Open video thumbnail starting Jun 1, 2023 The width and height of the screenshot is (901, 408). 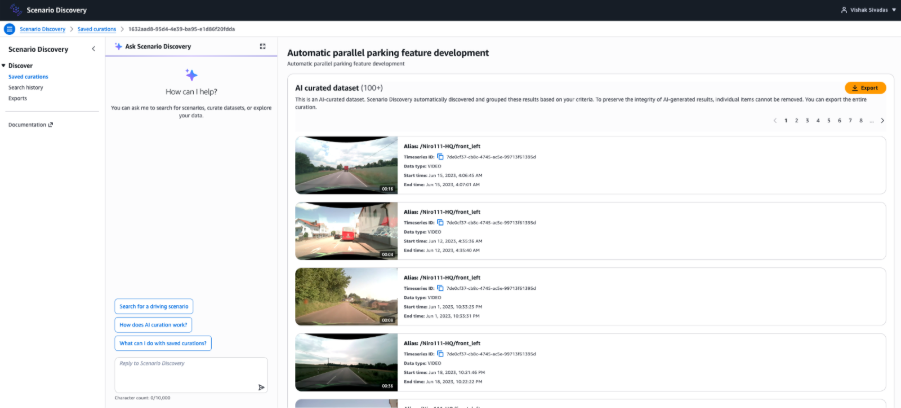tap(346, 297)
